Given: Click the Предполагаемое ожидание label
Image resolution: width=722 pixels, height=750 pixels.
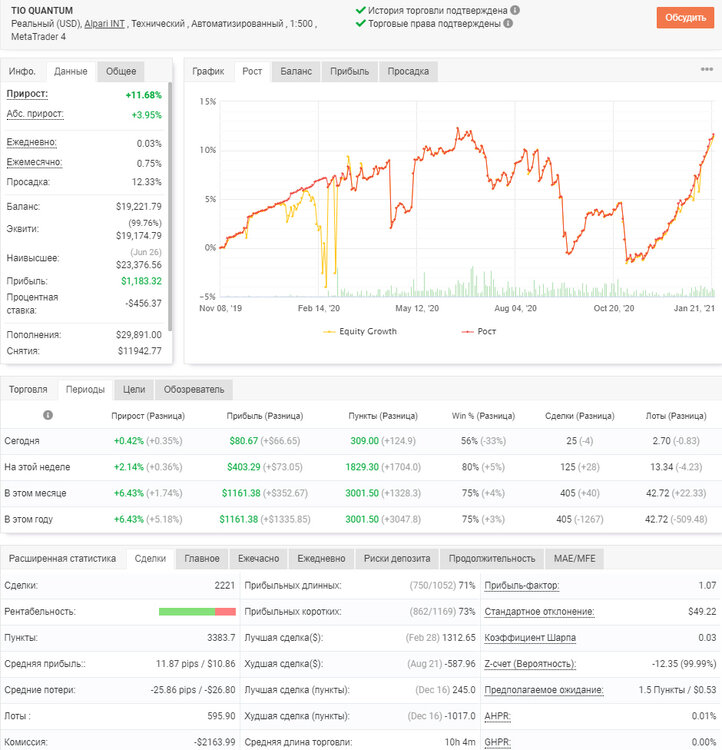Looking at the screenshot, I should [x=544, y=690].
